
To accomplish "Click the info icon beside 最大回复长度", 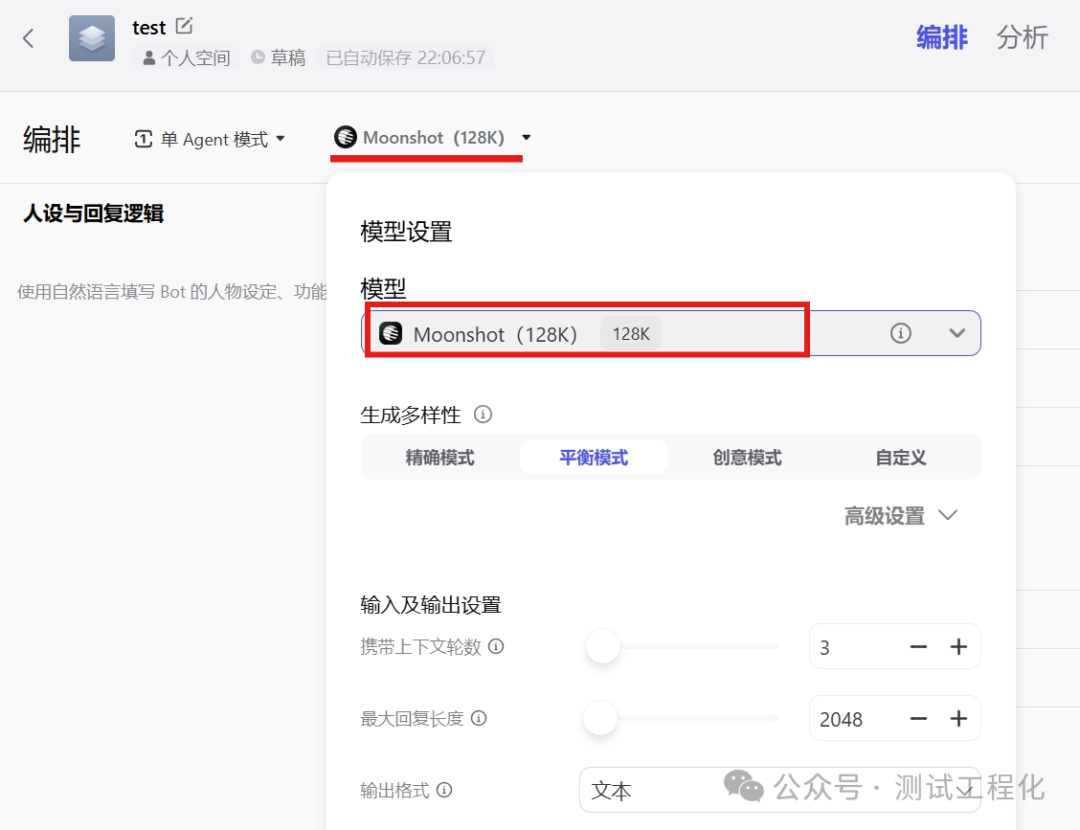I will (479, 718).
